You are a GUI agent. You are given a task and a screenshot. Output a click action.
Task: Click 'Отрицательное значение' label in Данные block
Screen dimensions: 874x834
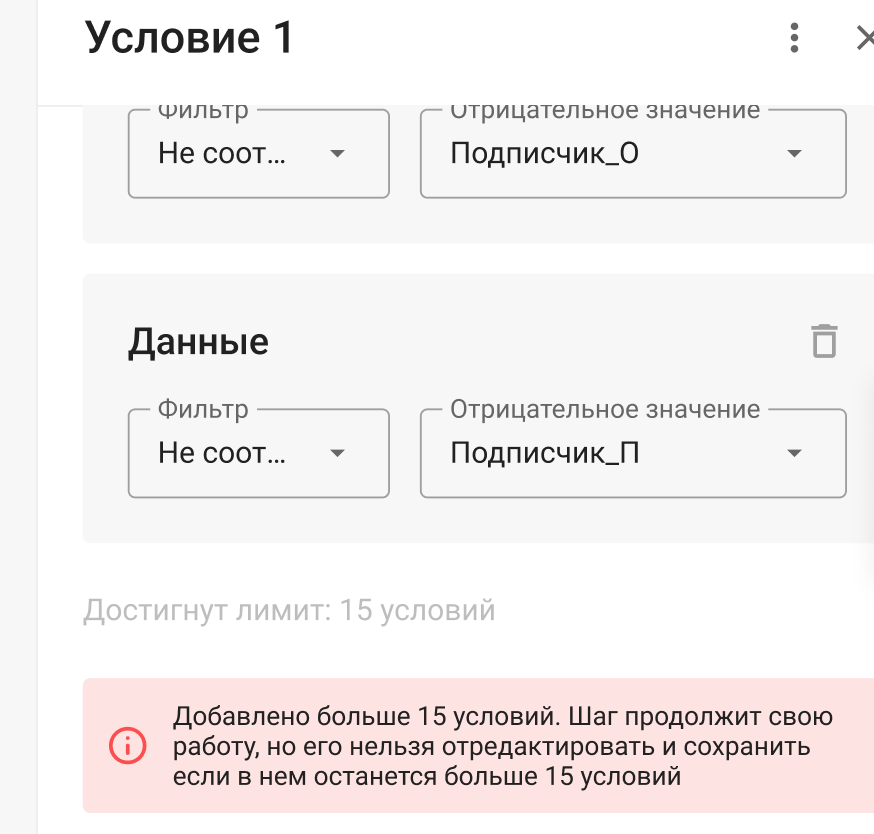click(605, 409)
